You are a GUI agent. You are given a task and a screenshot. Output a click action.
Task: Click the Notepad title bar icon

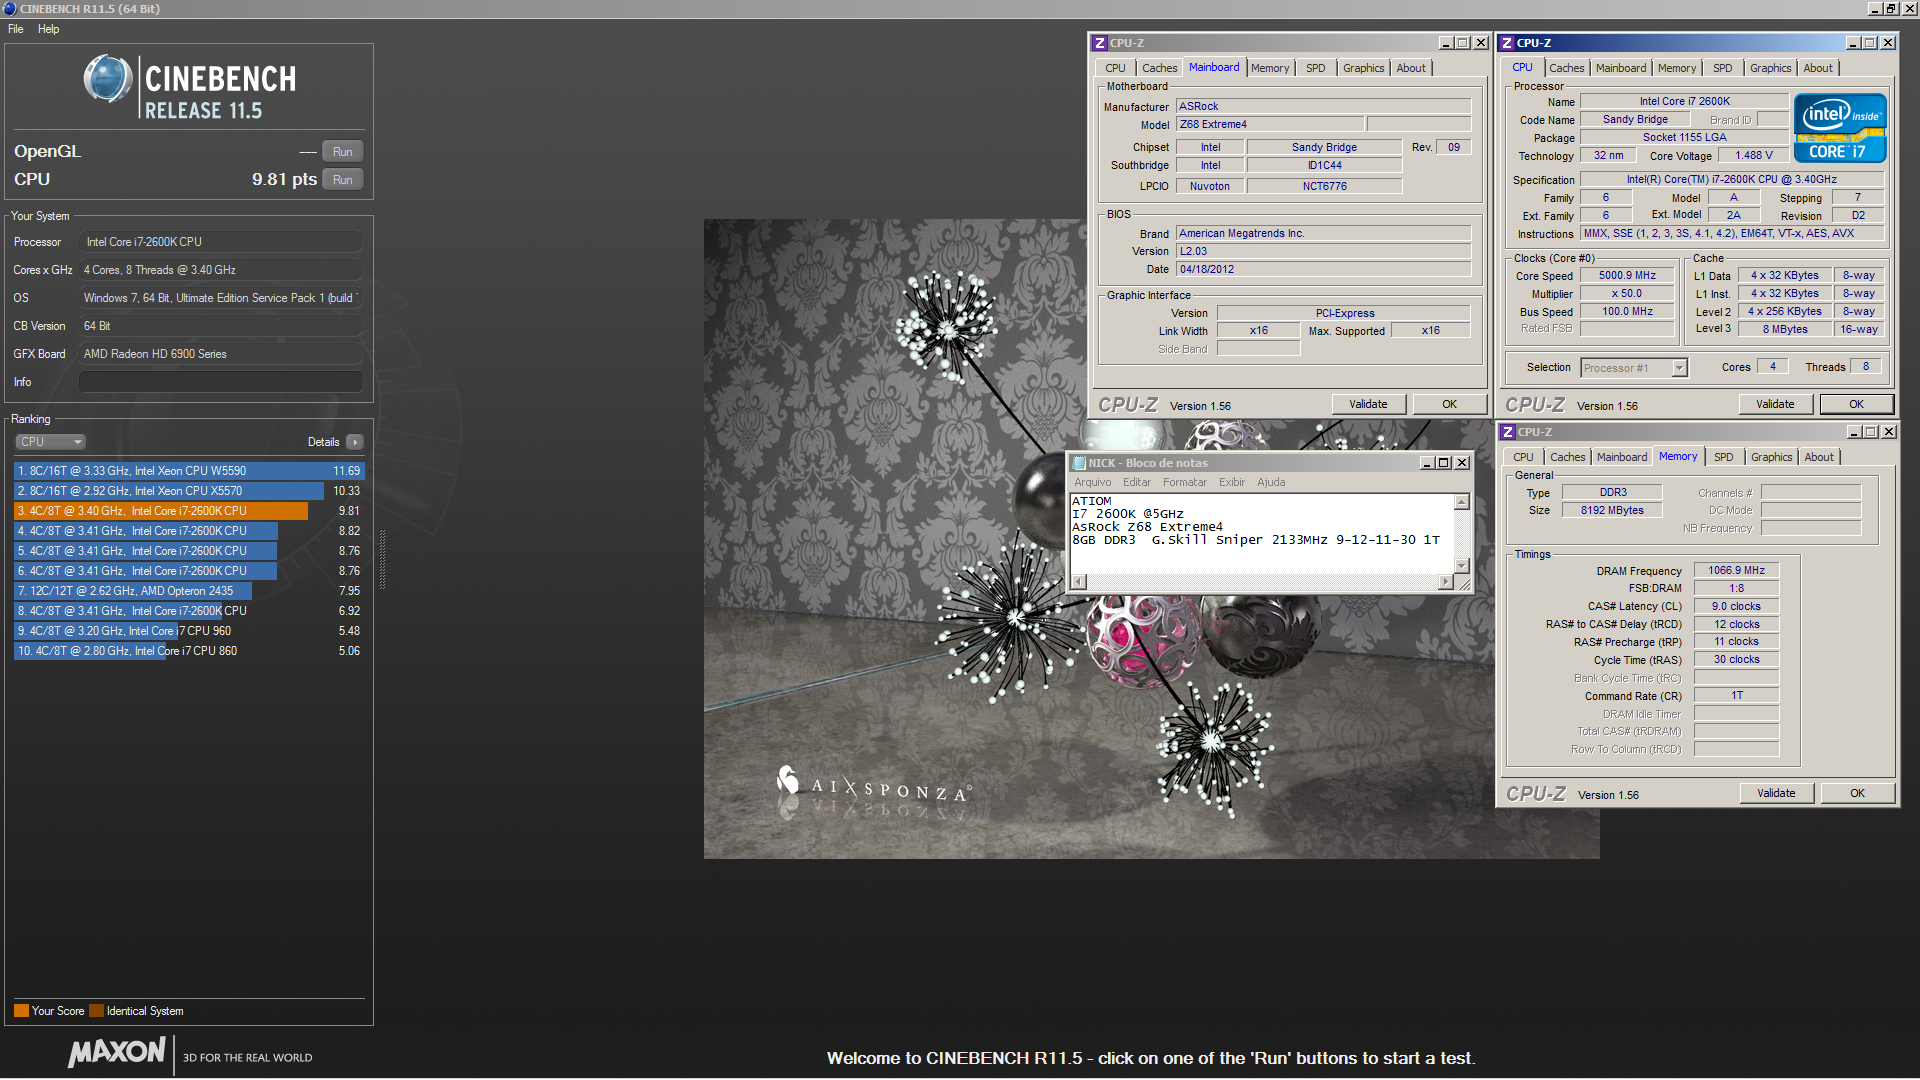[x=1079, y=463]
